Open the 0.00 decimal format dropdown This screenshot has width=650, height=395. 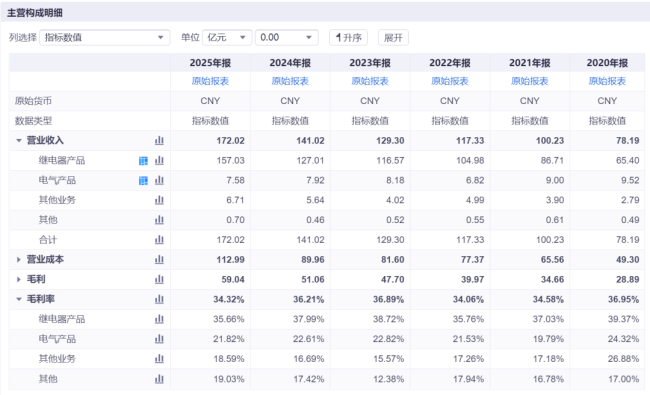[x=287, y=38]
